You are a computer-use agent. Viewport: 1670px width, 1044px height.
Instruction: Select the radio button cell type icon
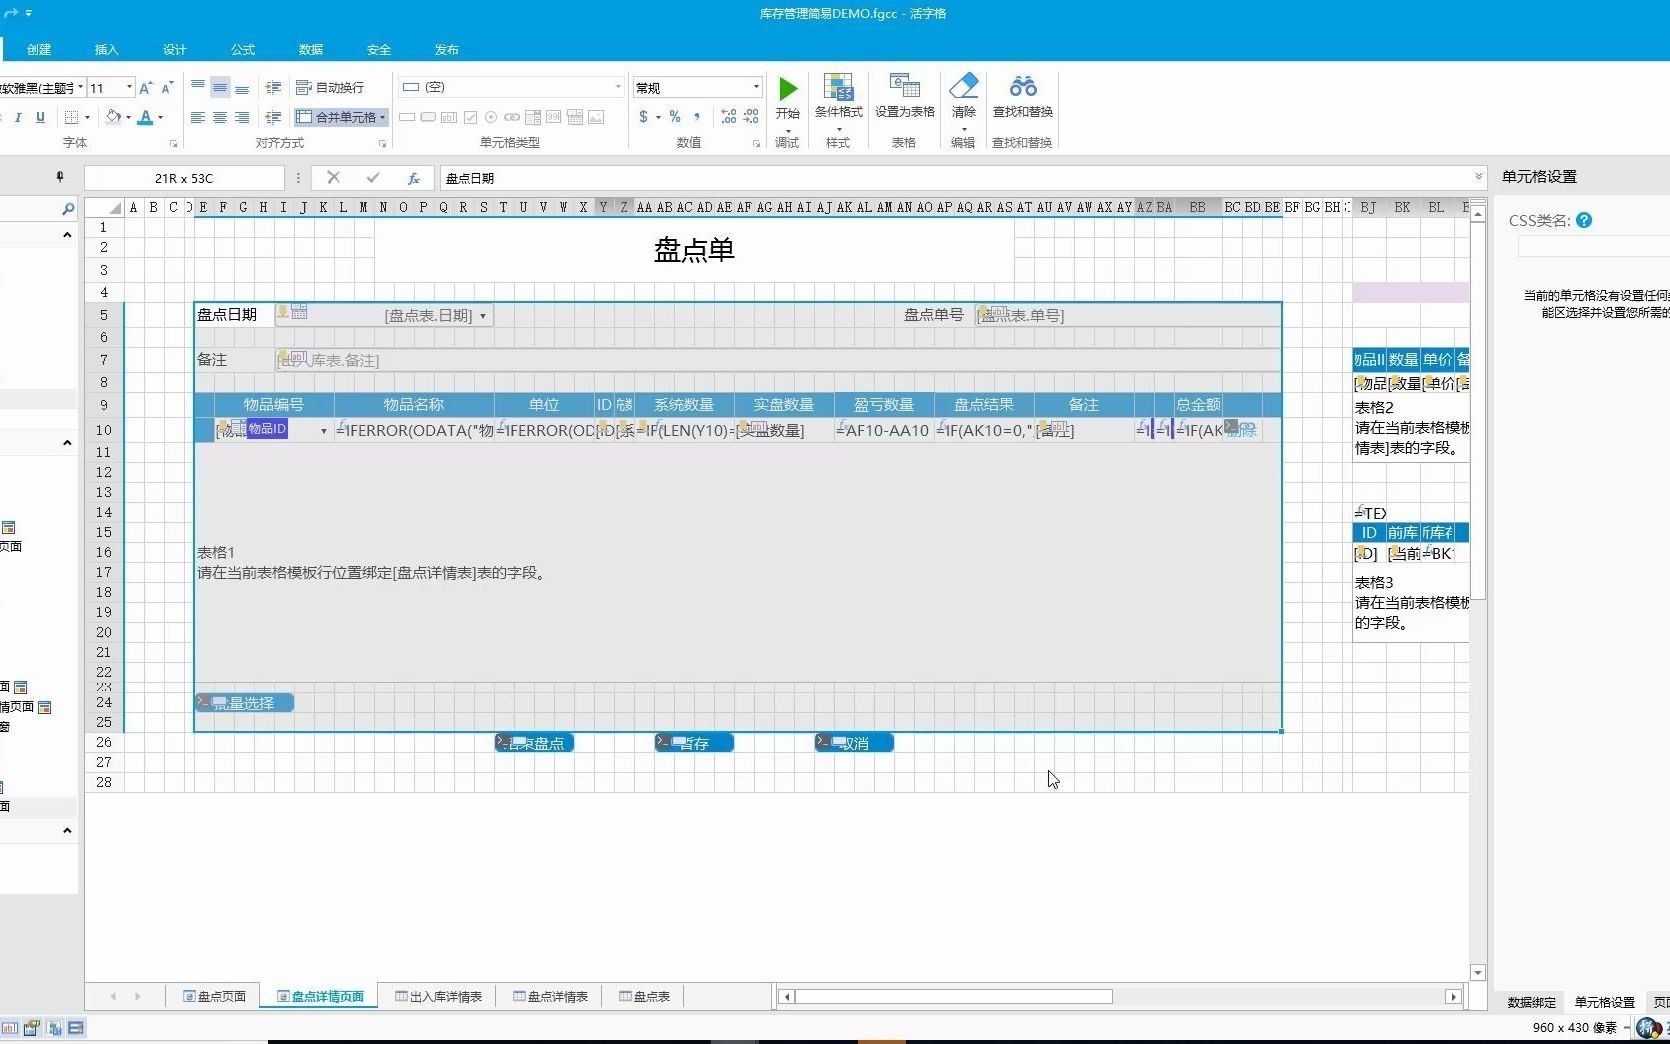[x=491, y=117]
